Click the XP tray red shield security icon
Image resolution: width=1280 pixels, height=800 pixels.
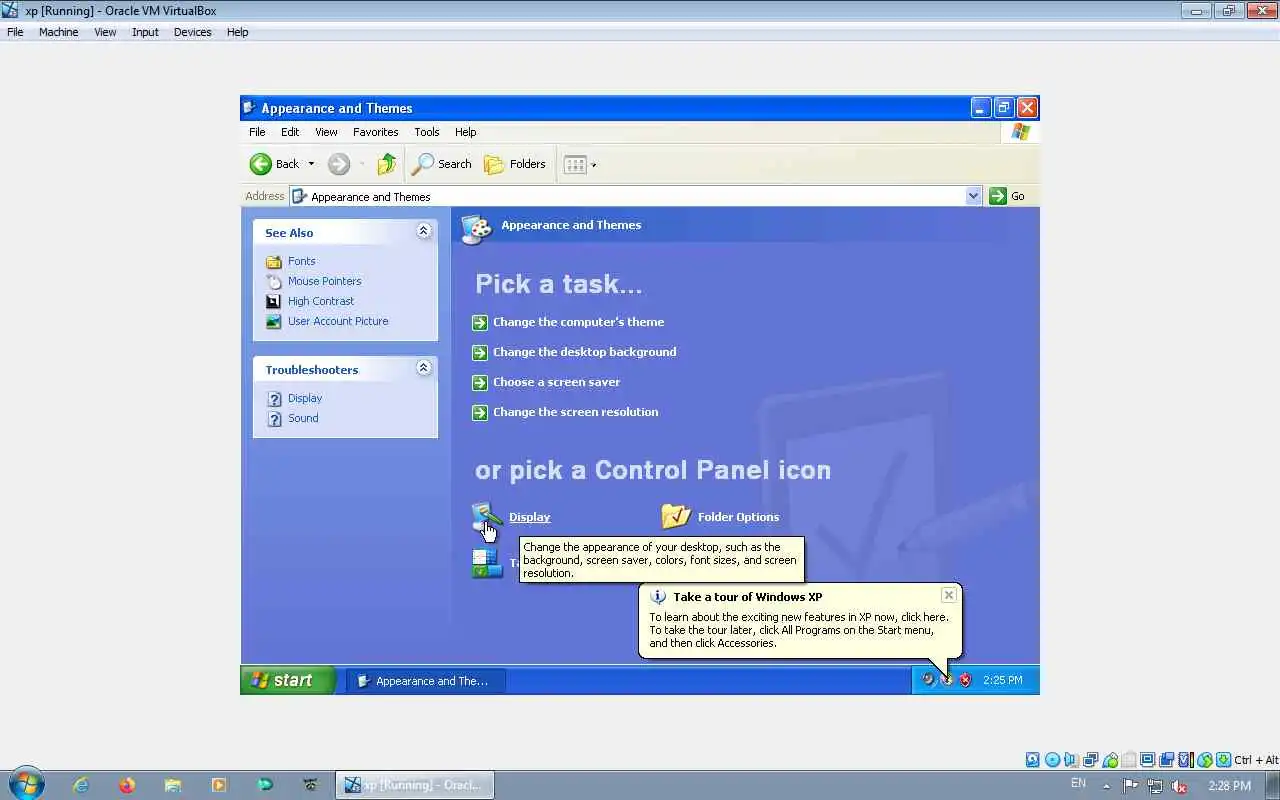(965, 680)
